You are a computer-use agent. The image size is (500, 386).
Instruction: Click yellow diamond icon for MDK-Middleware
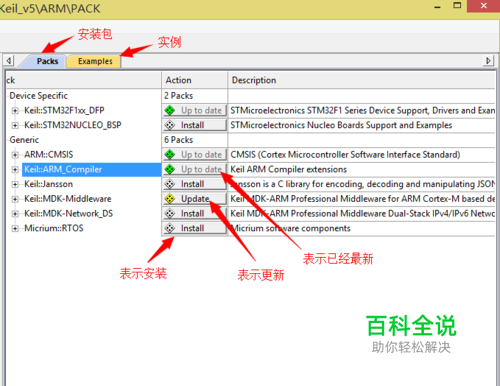[170, 199]
